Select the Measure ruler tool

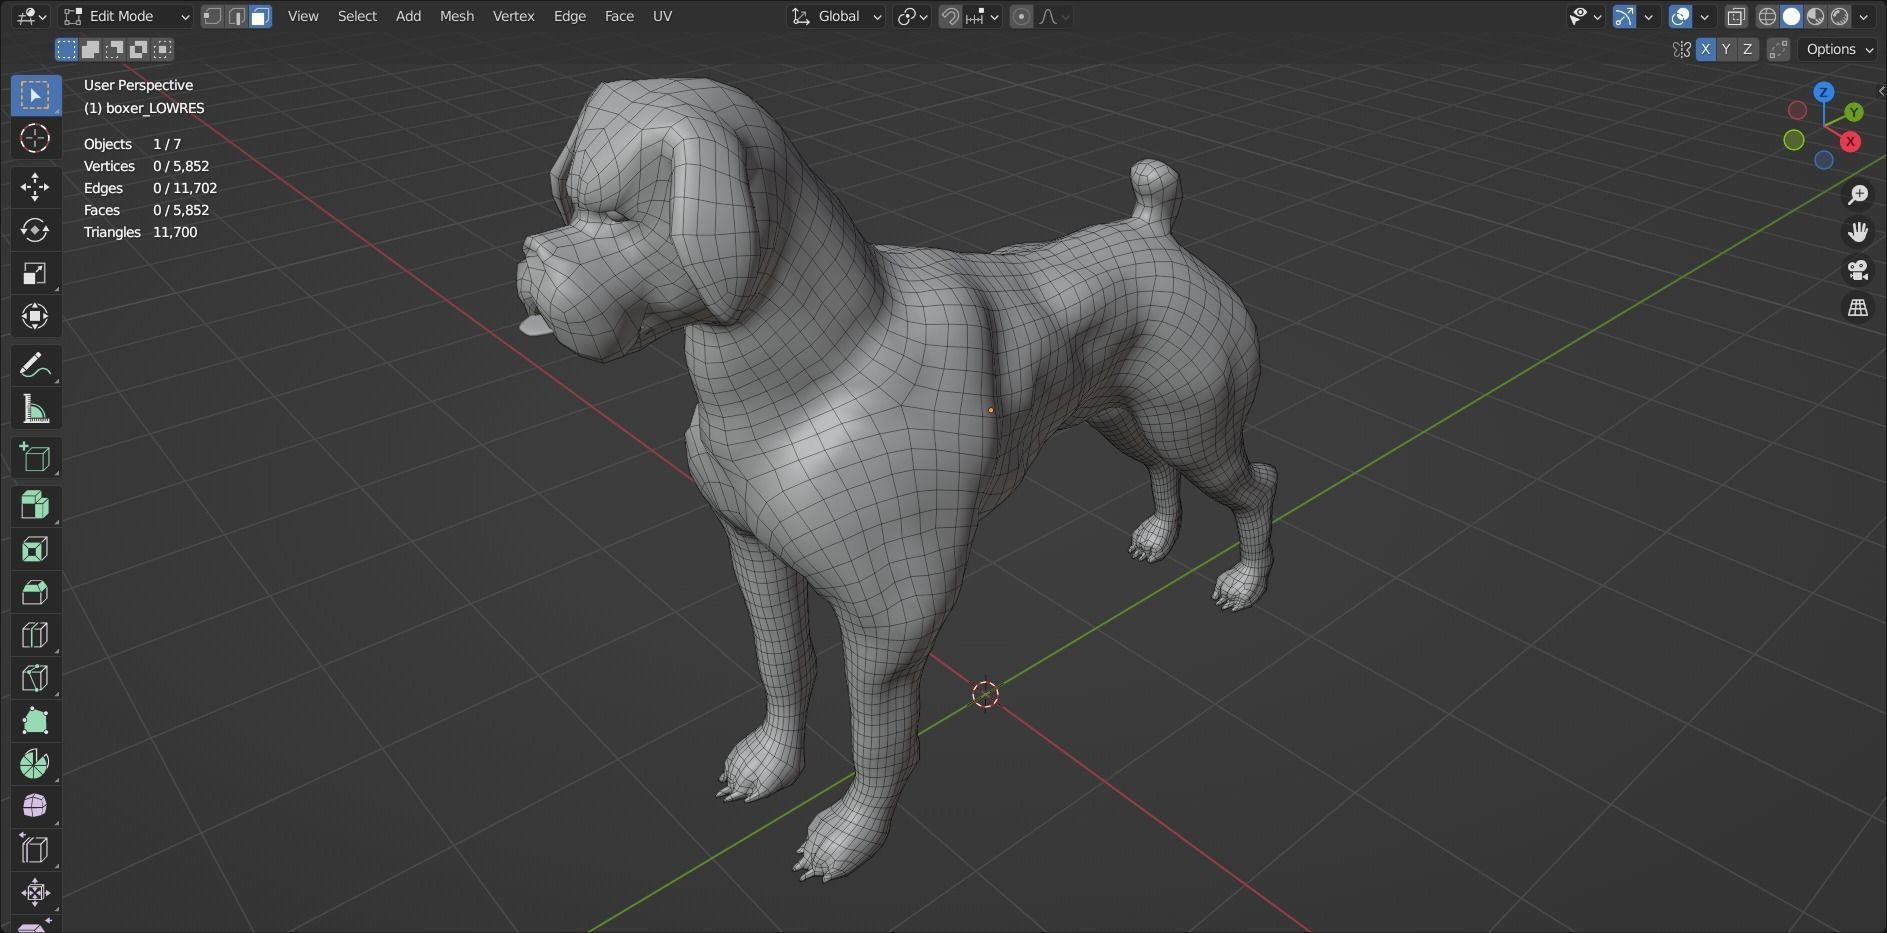point(35,408)
